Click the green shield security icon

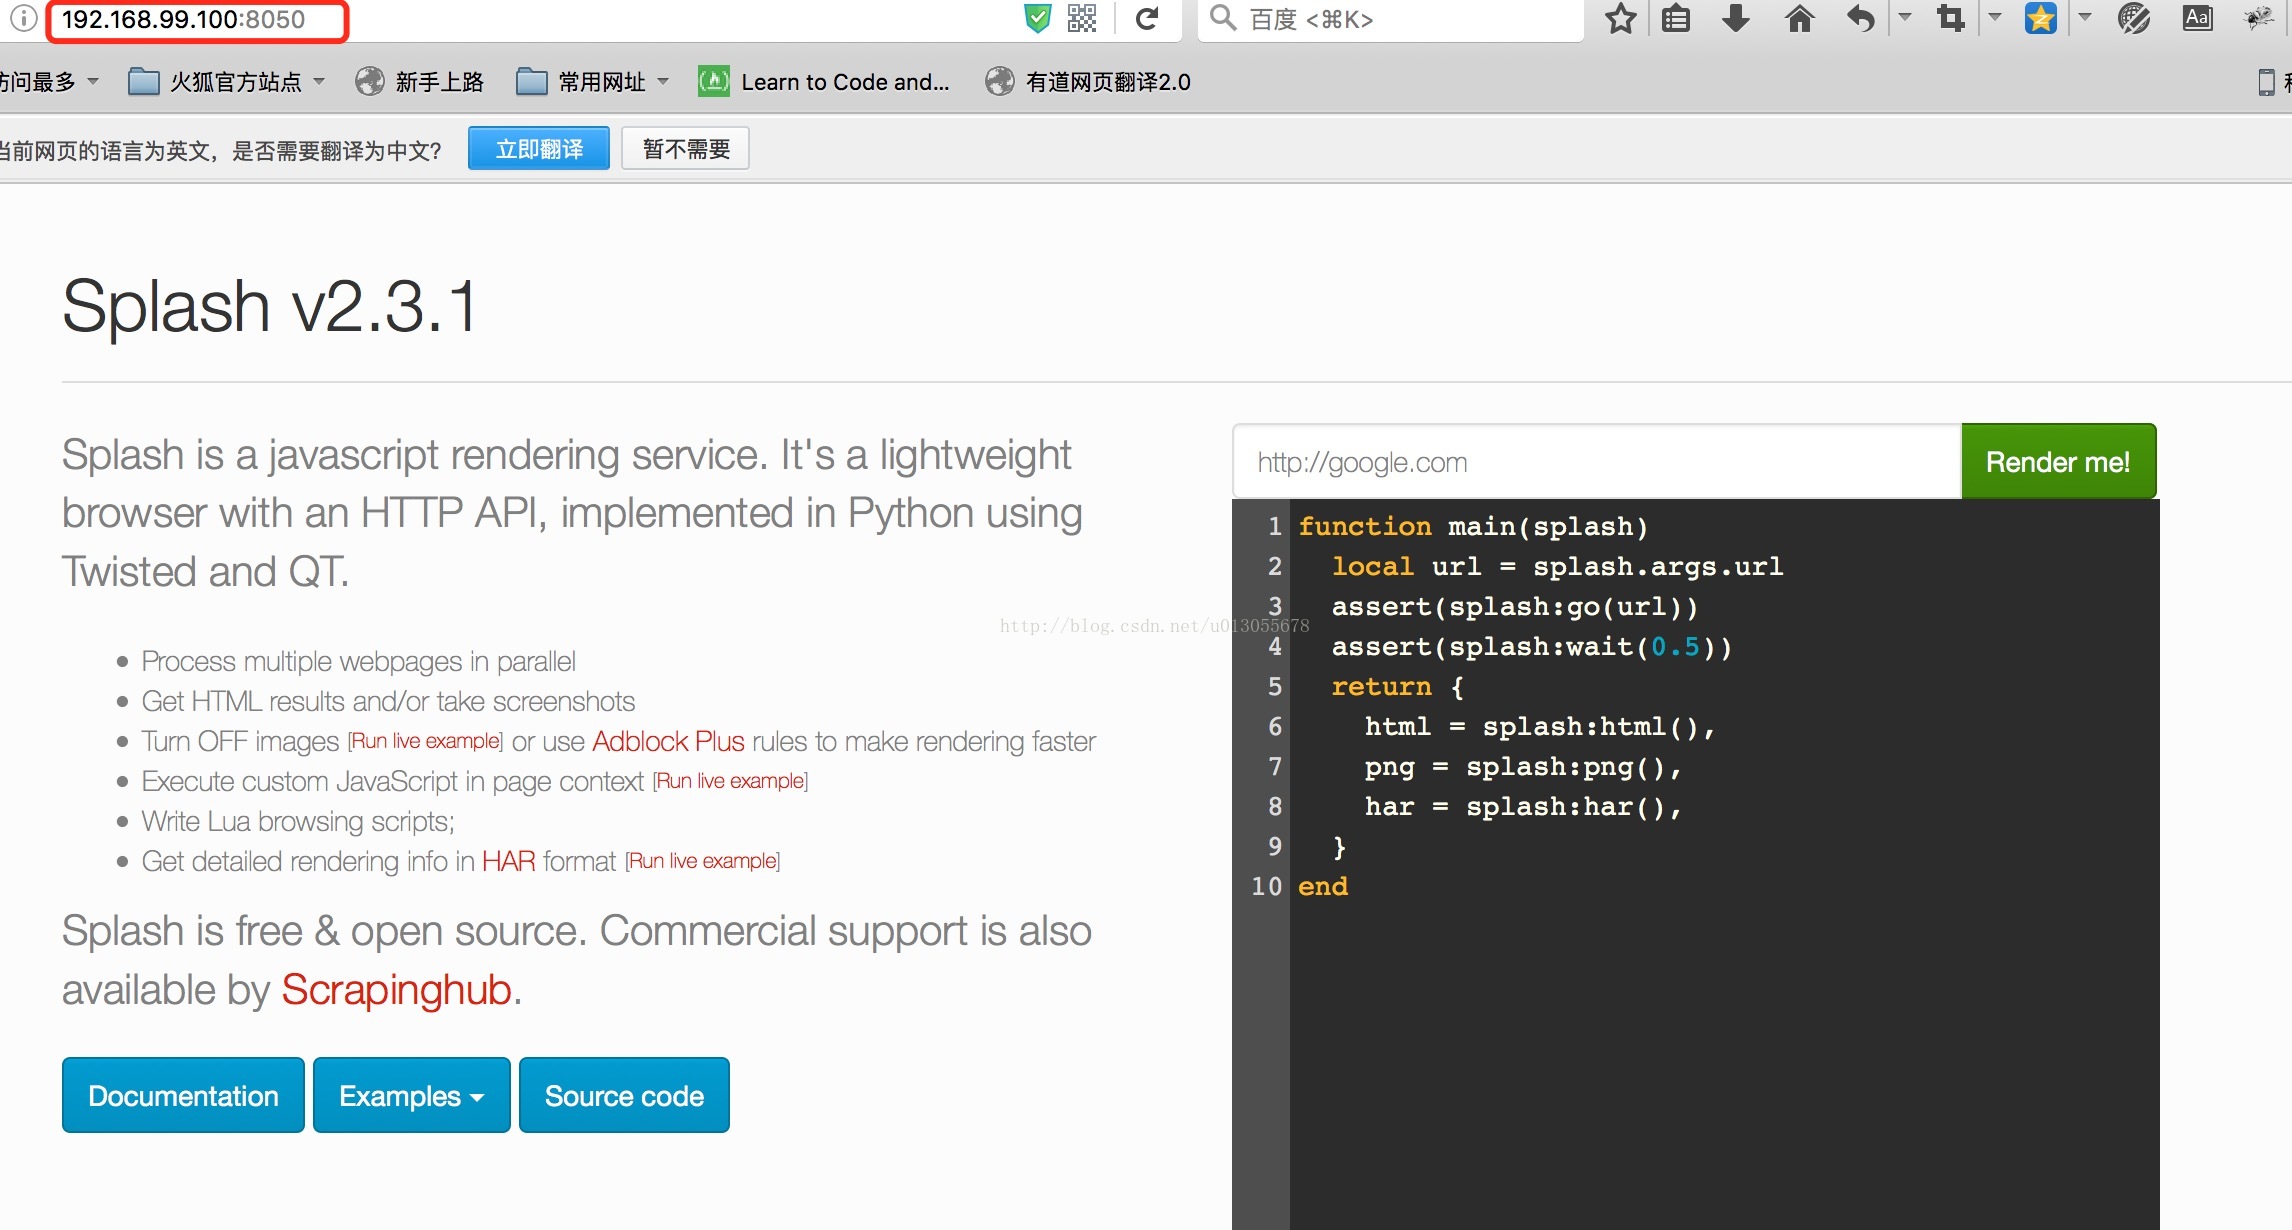[x=1038, y=18]
